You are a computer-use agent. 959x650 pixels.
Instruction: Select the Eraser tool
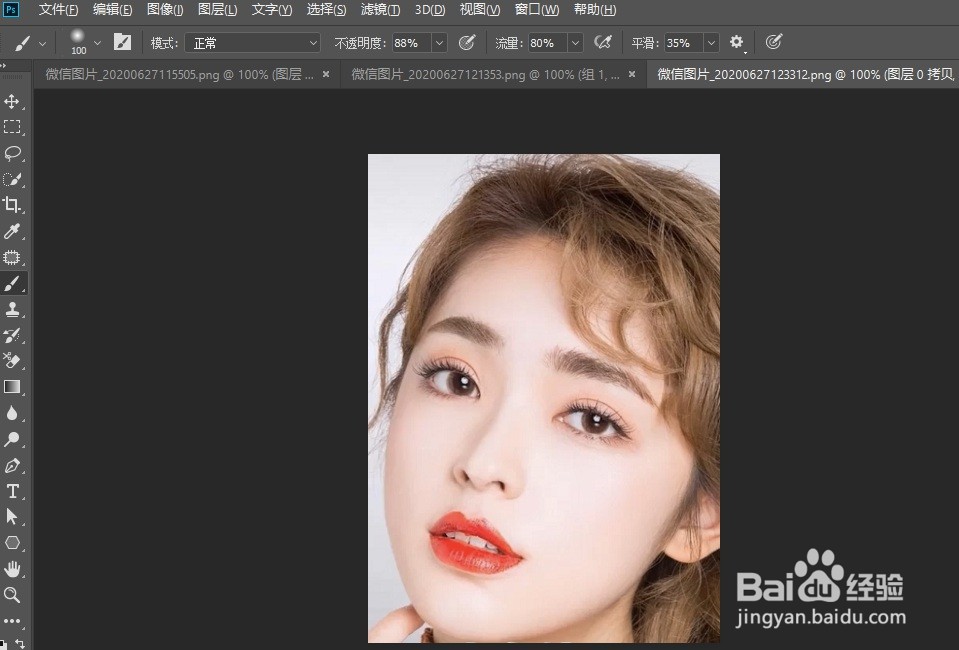coord(12,361)
